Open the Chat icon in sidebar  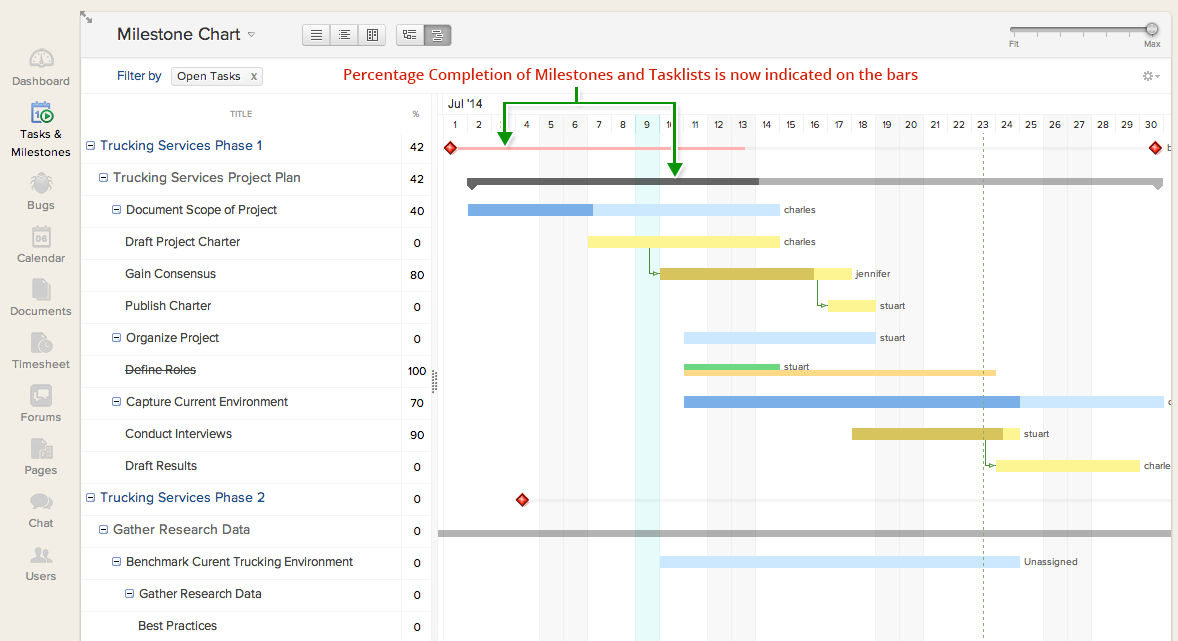pos(41,508)
